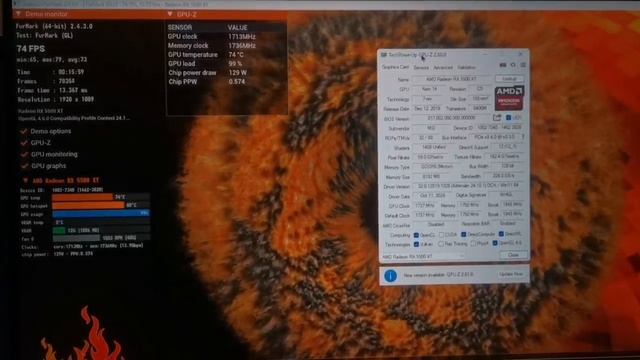Toggle the OpenCL checkbox

416,235
